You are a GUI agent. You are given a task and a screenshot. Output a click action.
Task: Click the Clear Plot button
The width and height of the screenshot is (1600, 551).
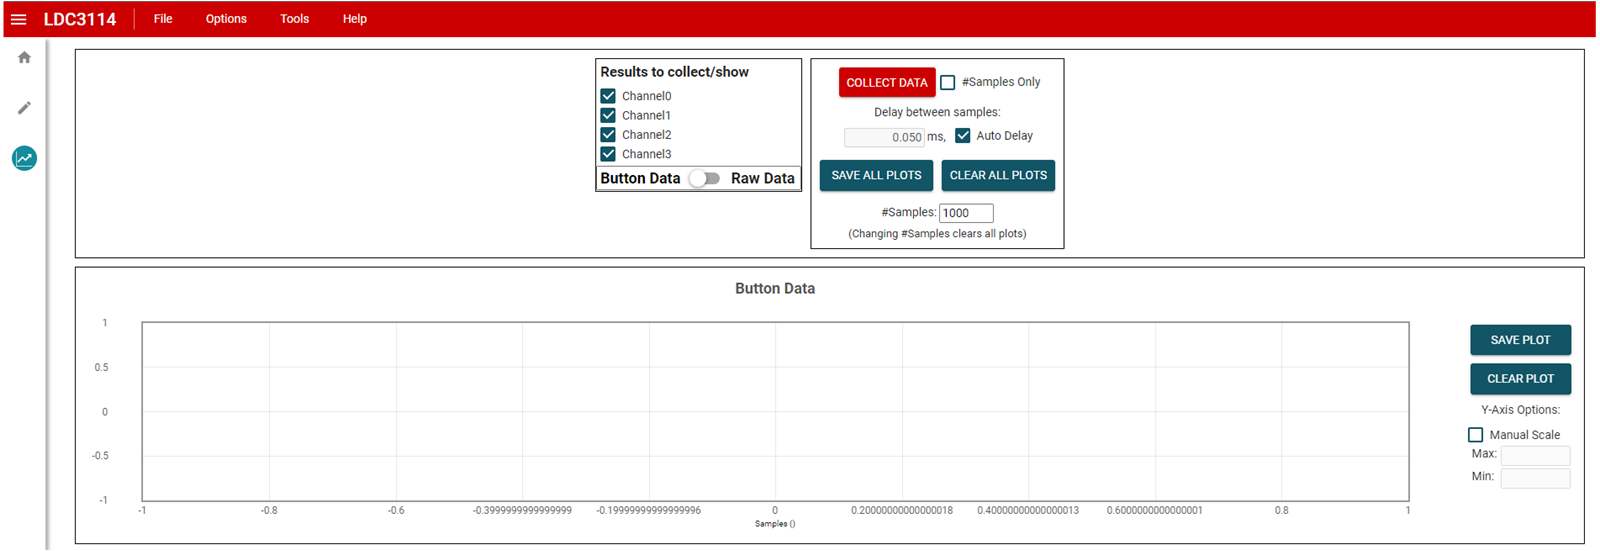coord(1520,379)
